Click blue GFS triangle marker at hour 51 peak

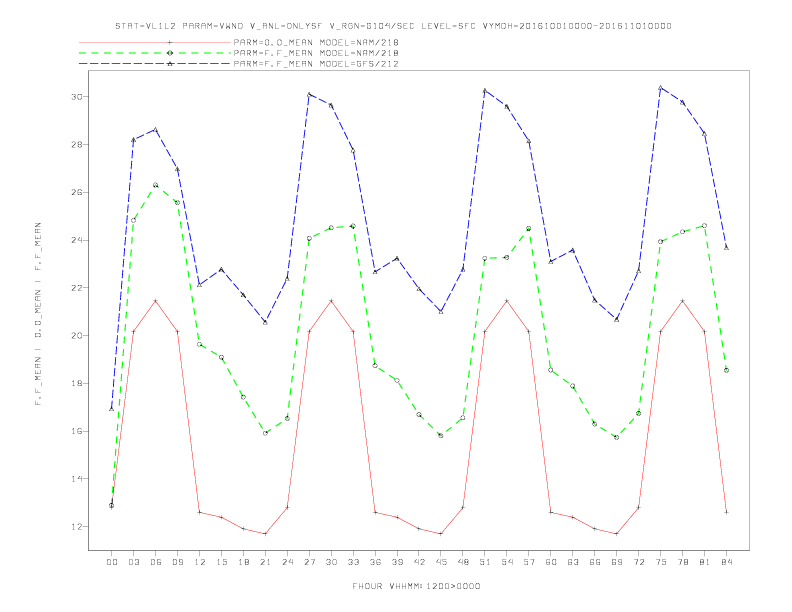pyautogui.click(x=485, y=90)
